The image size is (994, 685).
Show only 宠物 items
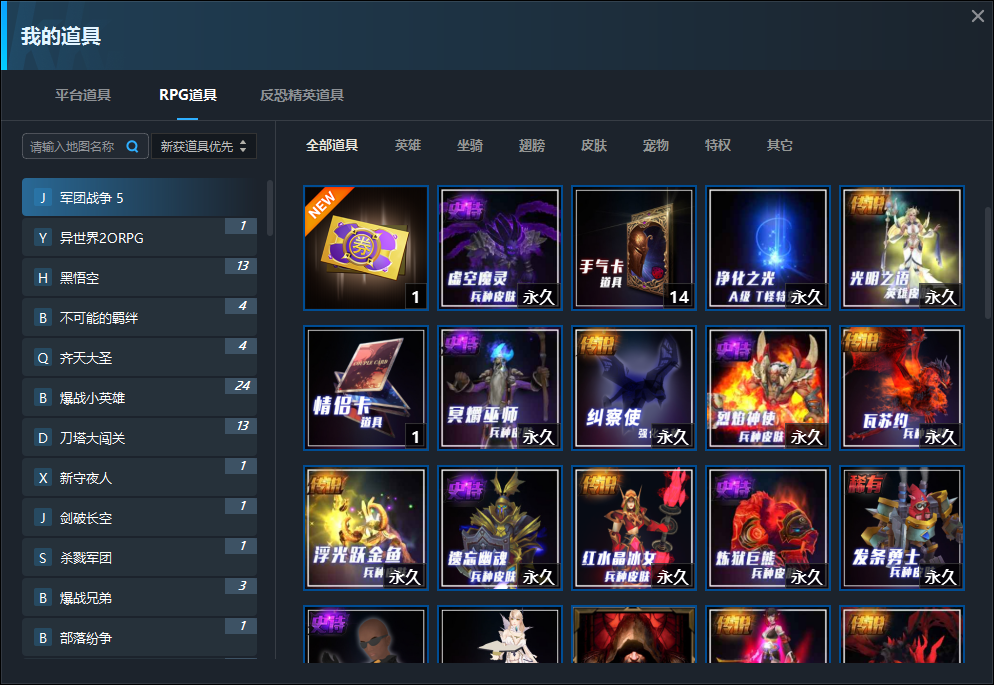tap(655, 145)
